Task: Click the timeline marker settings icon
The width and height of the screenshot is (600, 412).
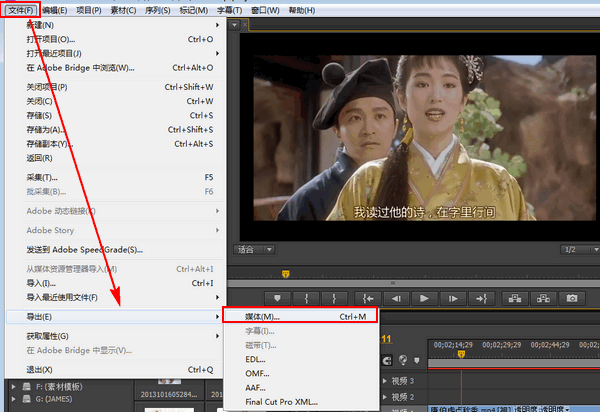Action: tap(417, 360)
